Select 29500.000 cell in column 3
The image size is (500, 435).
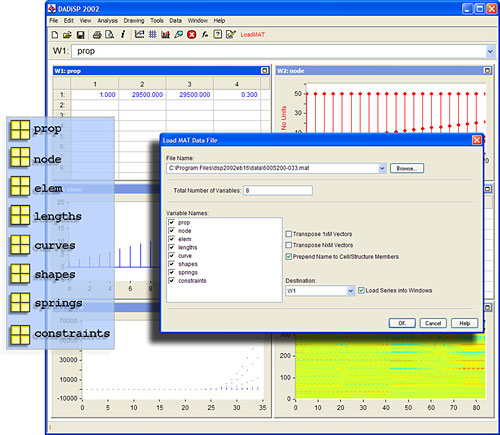(x=190, y=95)
